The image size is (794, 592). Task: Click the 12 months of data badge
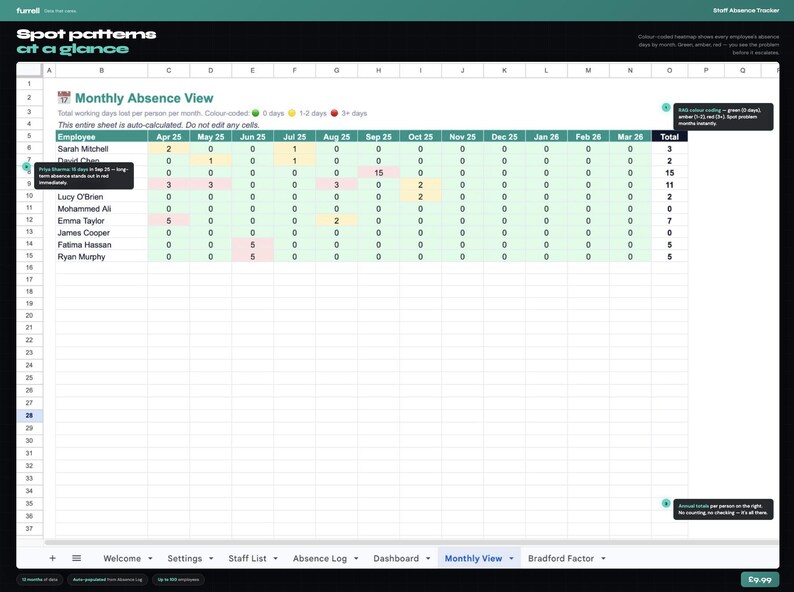click(x=39, y=579)
